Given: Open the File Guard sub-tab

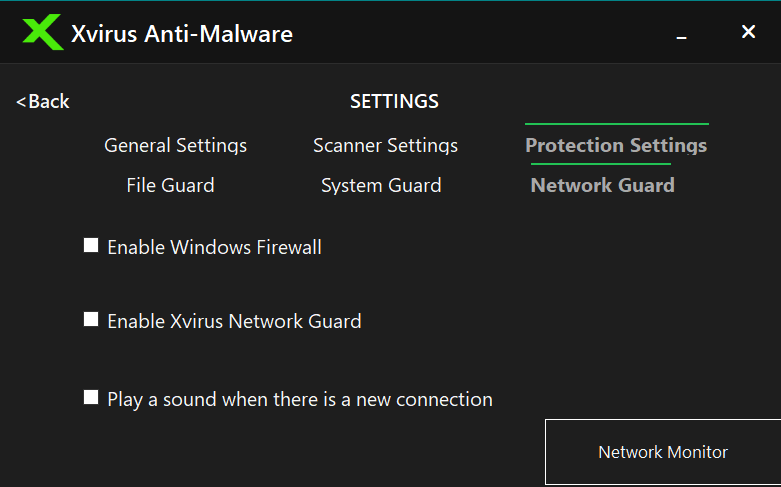Looking at the screenshot, I should [170, 185].
